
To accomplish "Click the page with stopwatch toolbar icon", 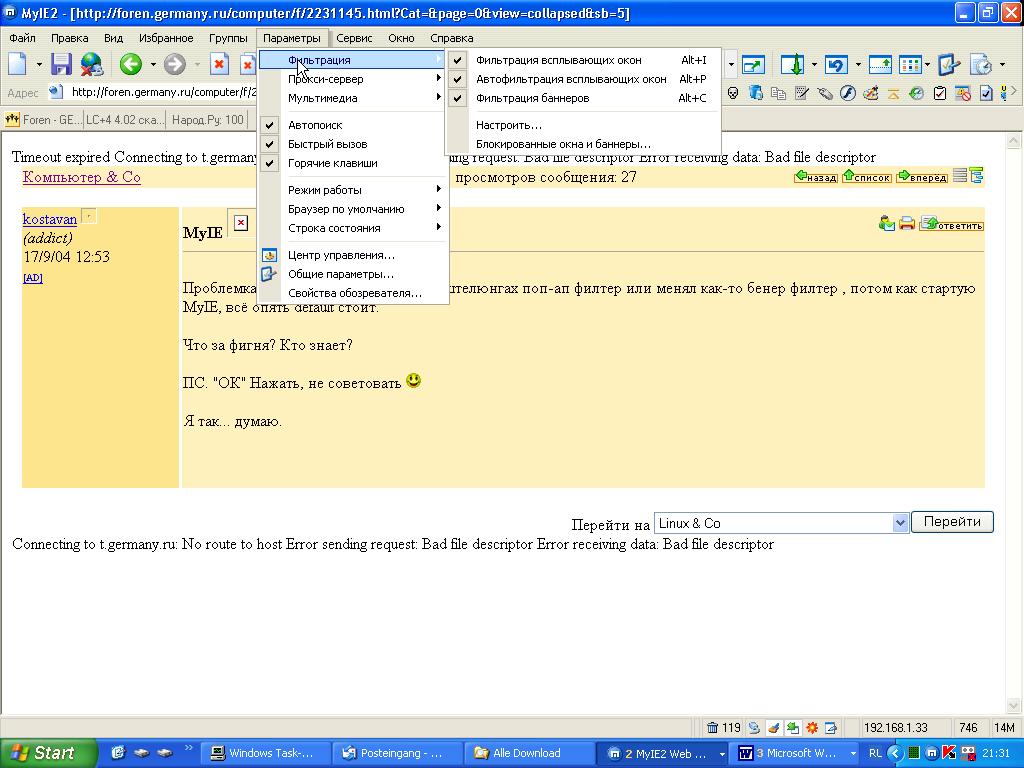I will click(x=981, y=65).
